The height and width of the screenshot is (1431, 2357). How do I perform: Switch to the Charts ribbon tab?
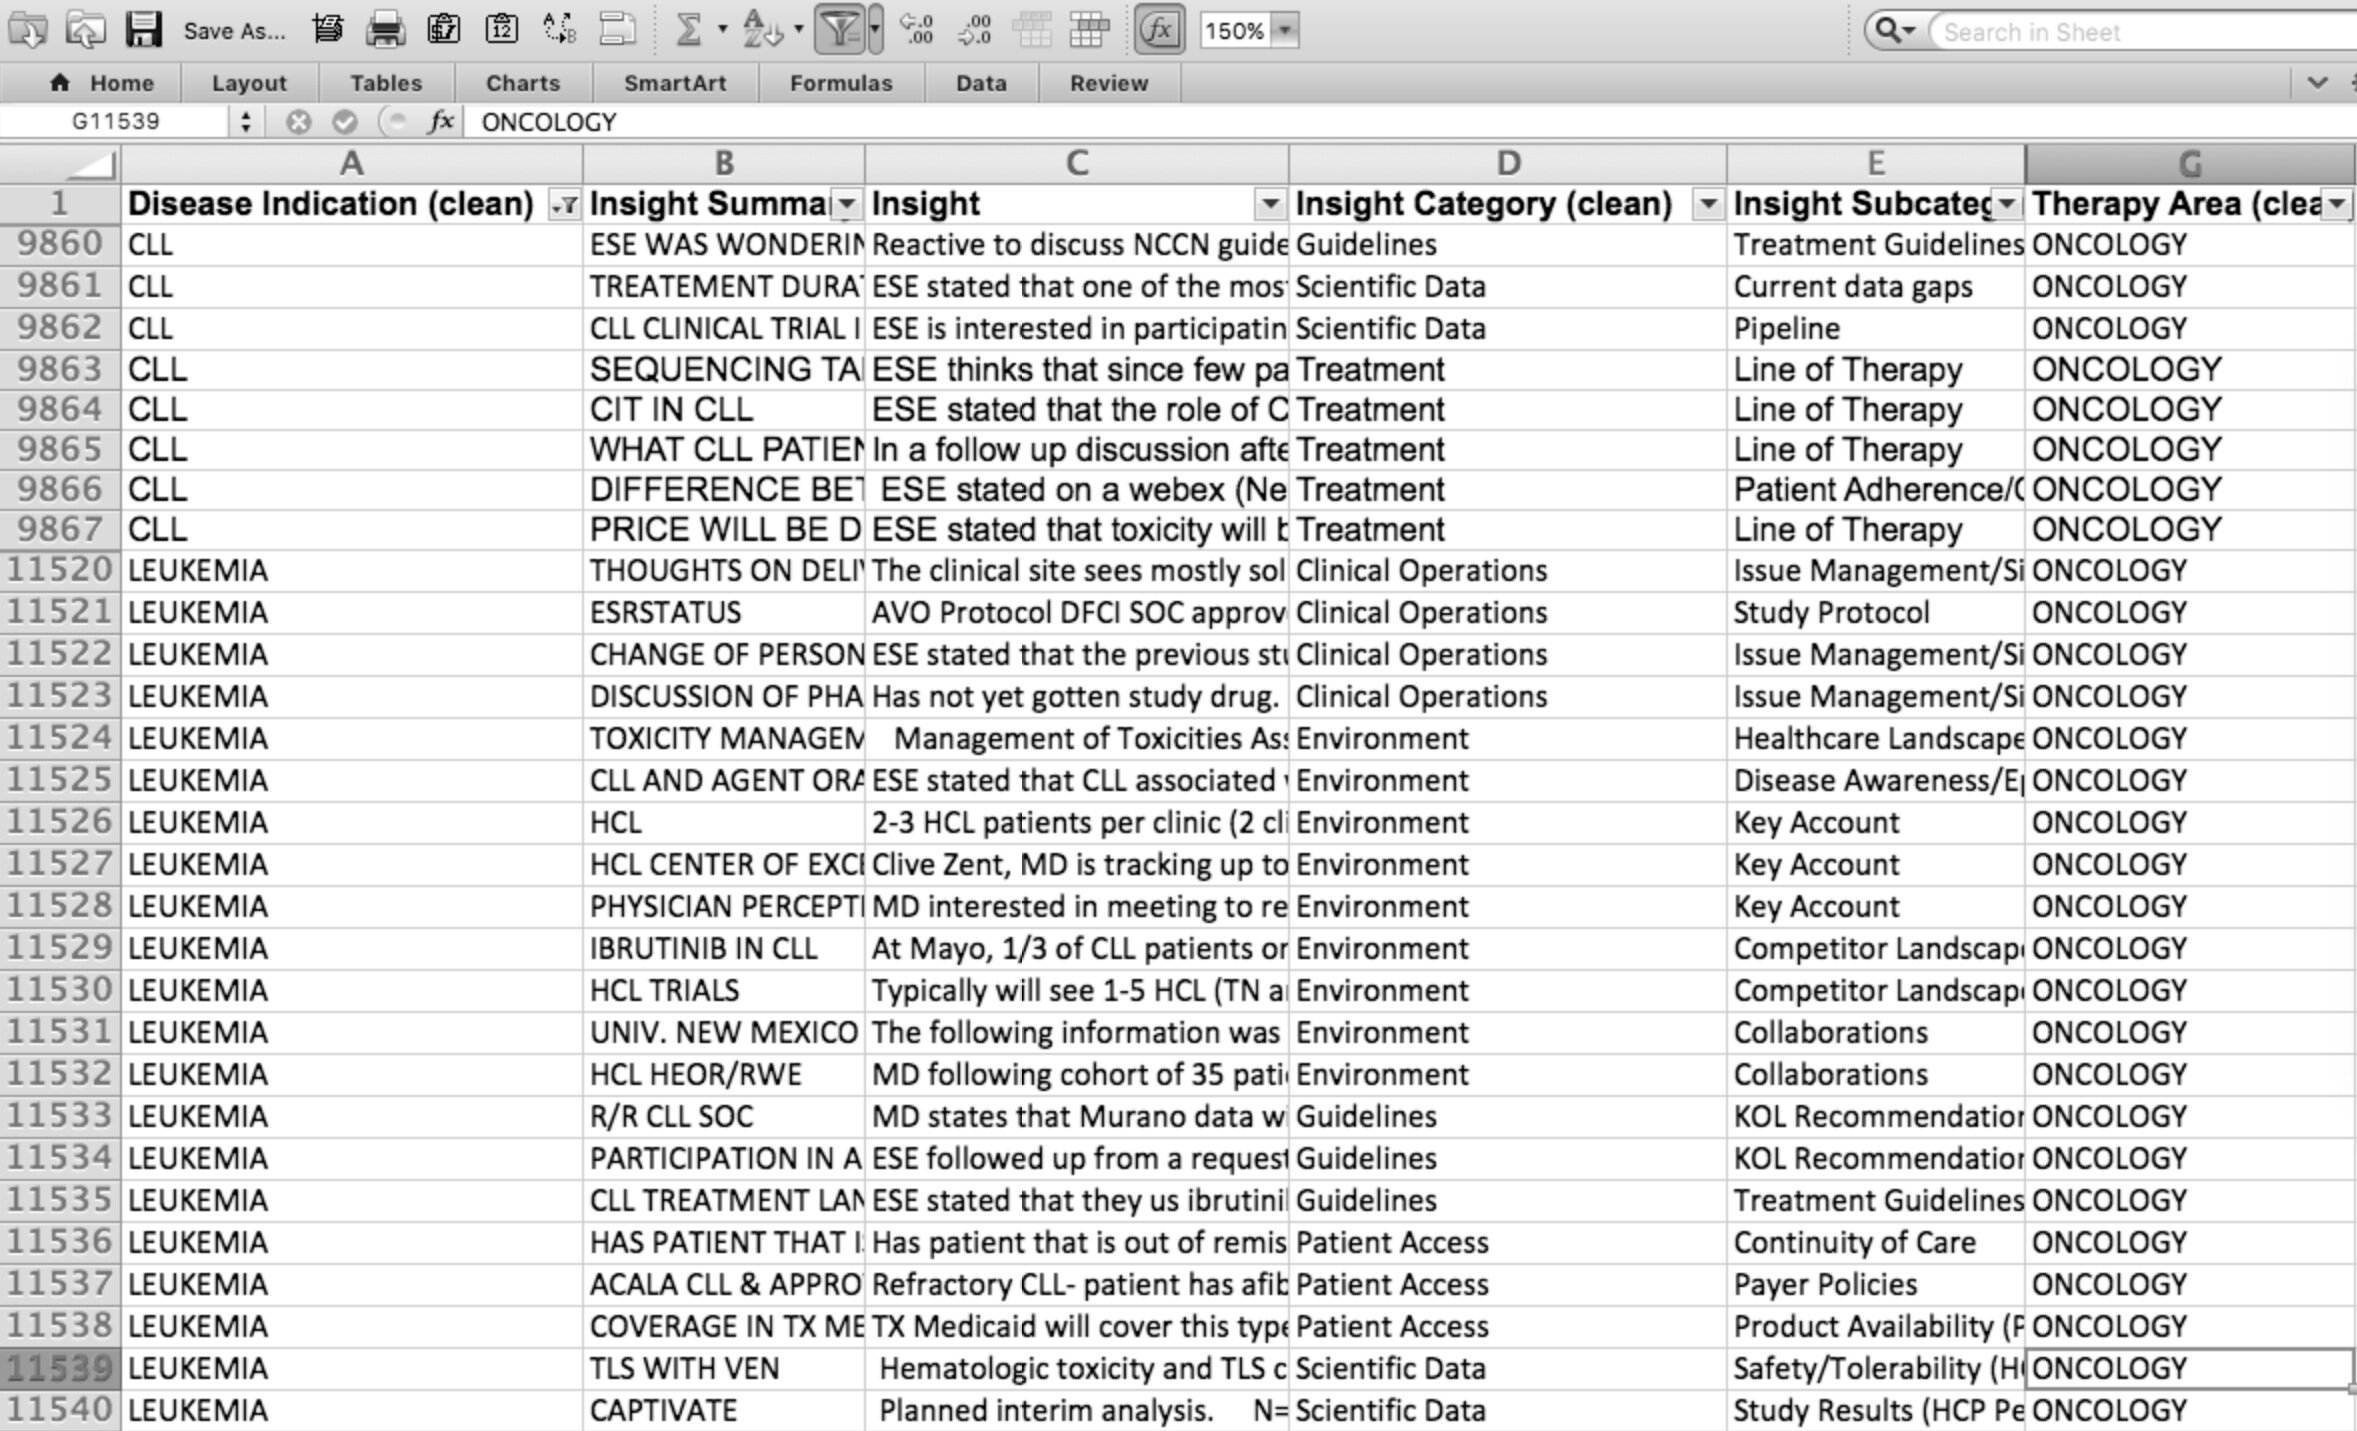click(523, 83)
